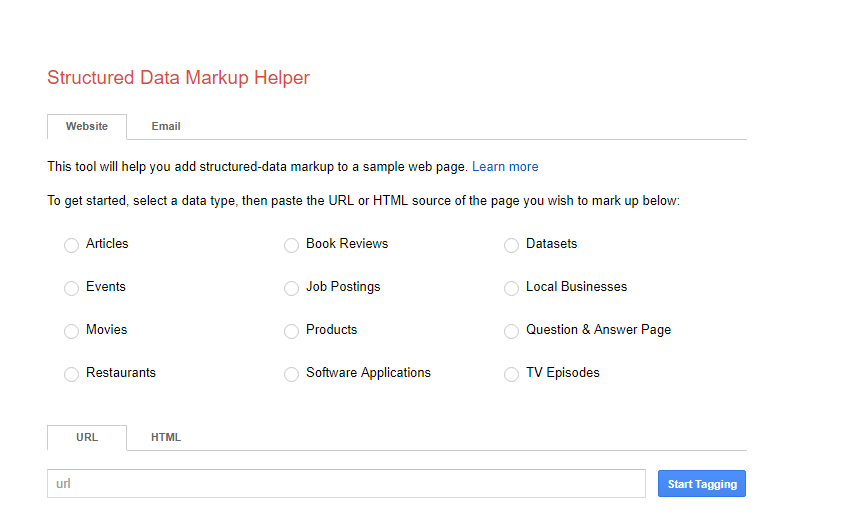This screenshot has height=516, width=846.
Task: Focus the url text field
Action: click(x=346, y=484)
